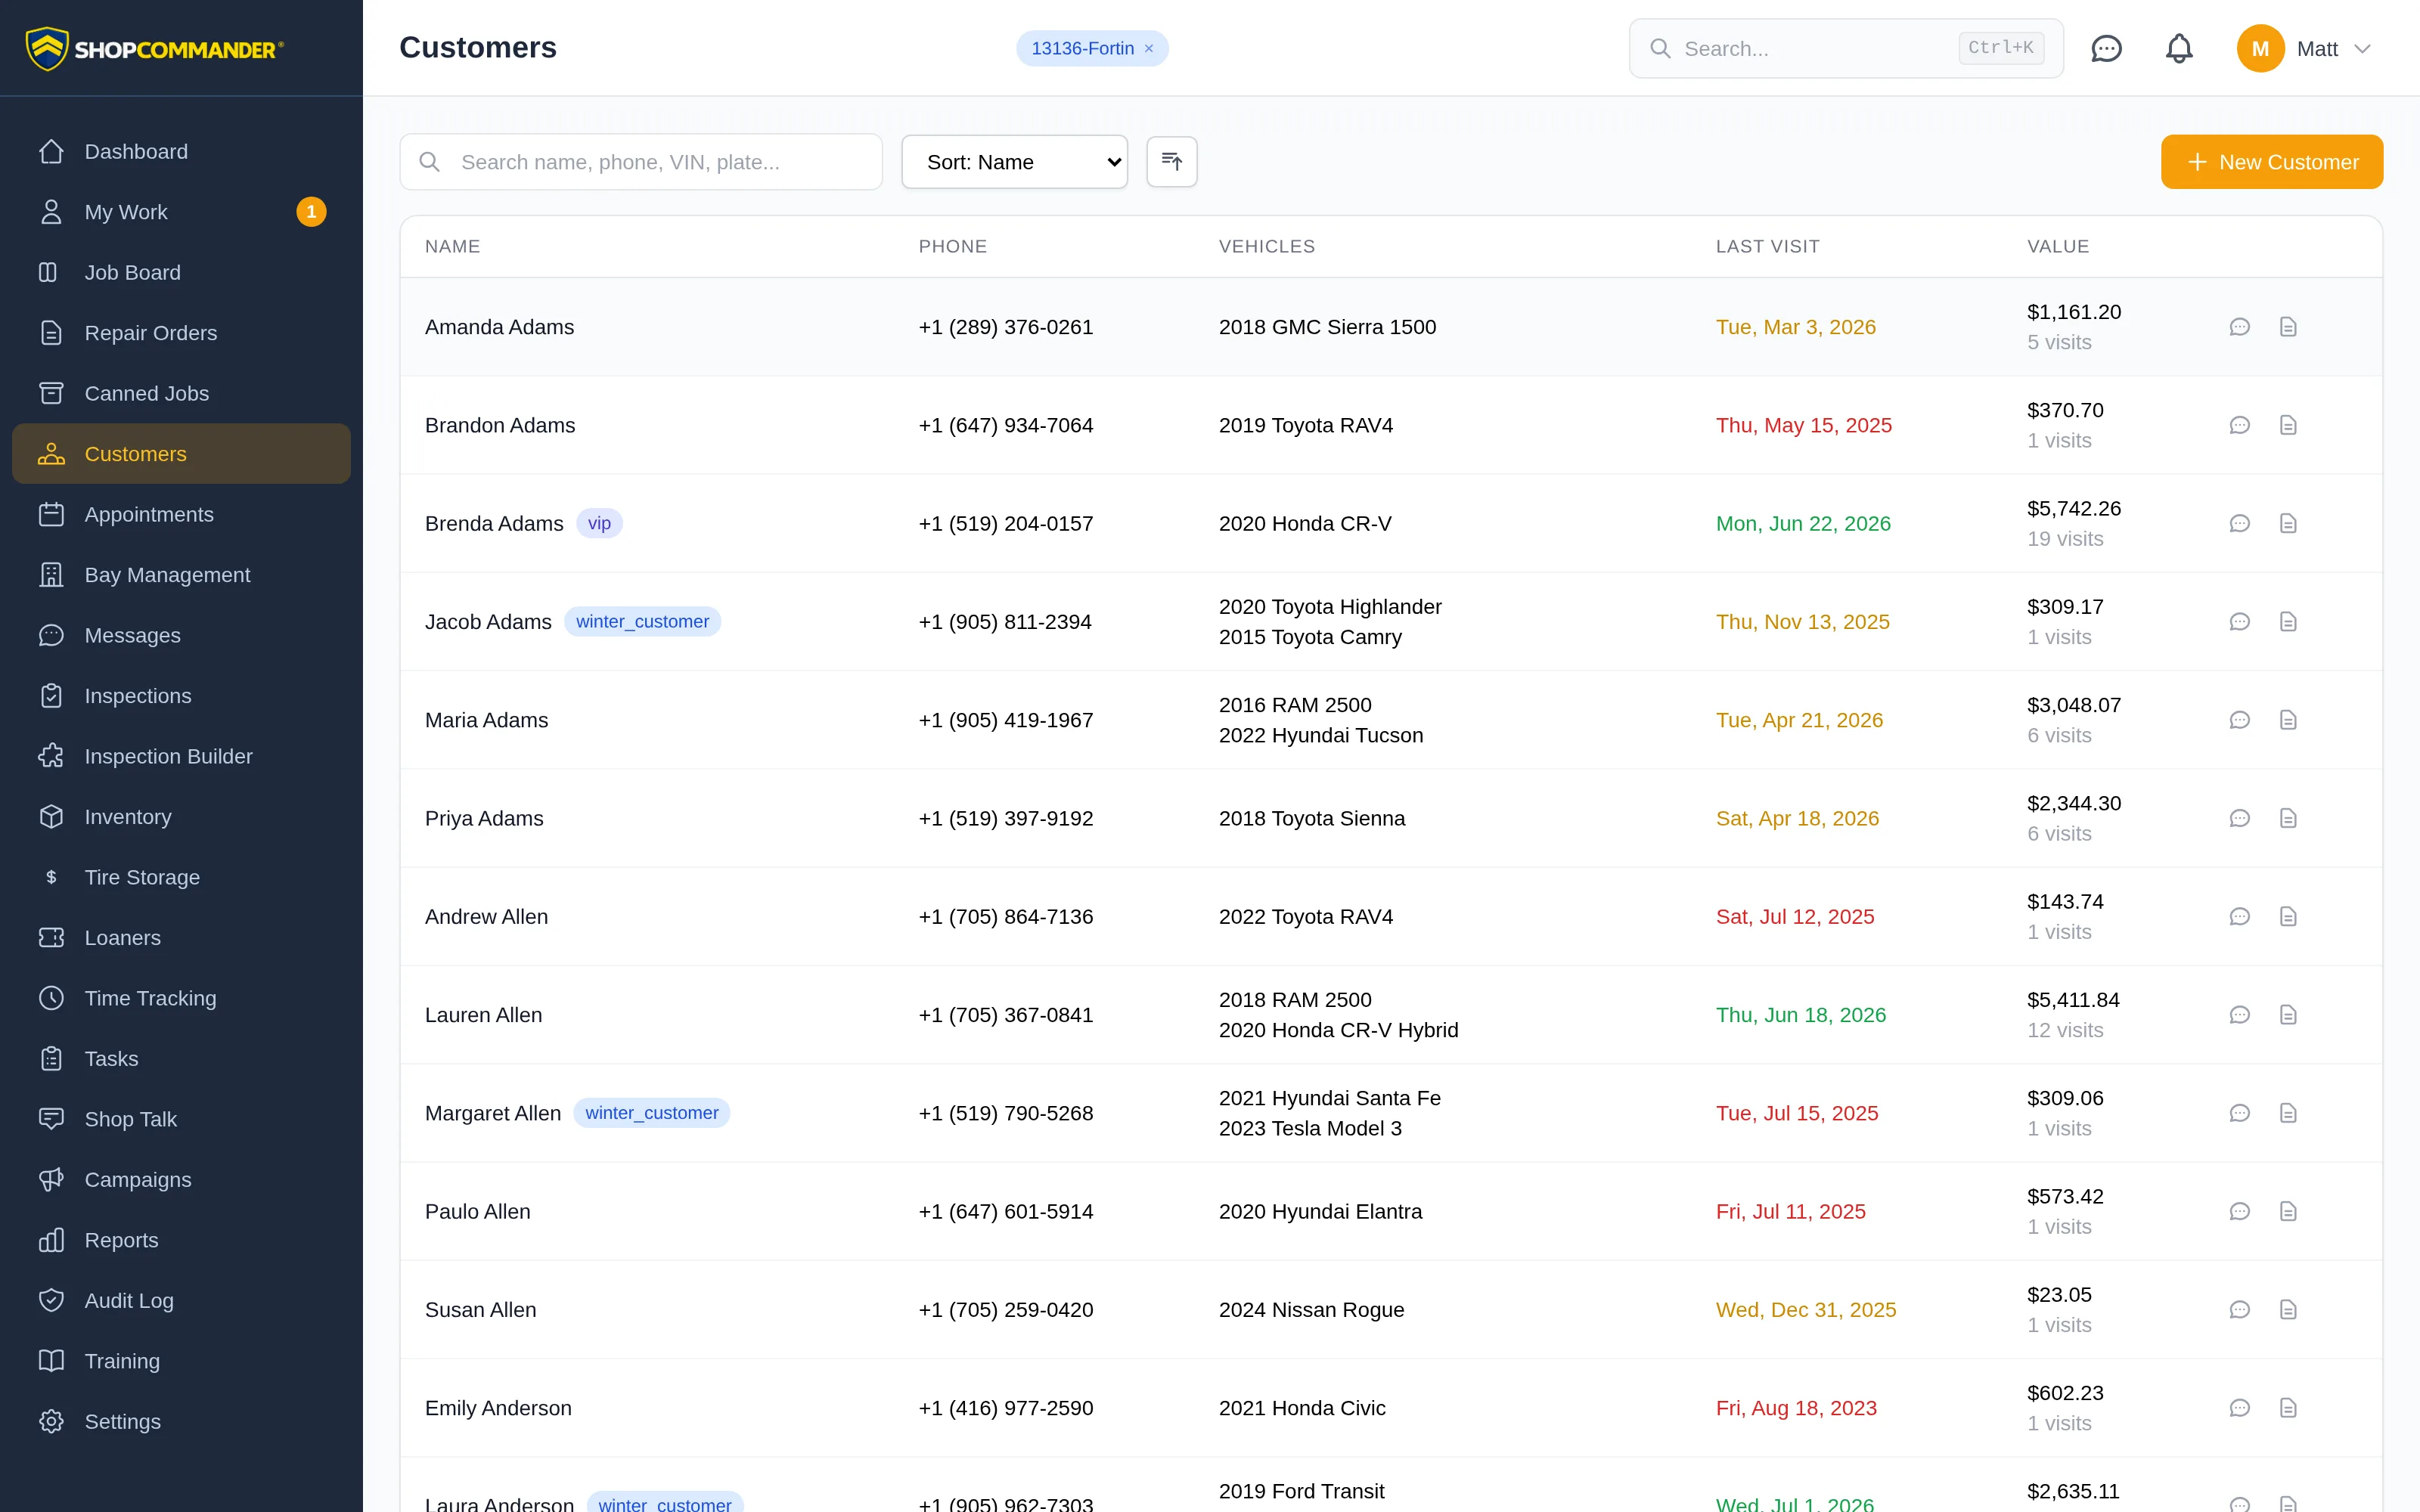Click winter_customer tag on Margaret Allen

pos(651,1113)
